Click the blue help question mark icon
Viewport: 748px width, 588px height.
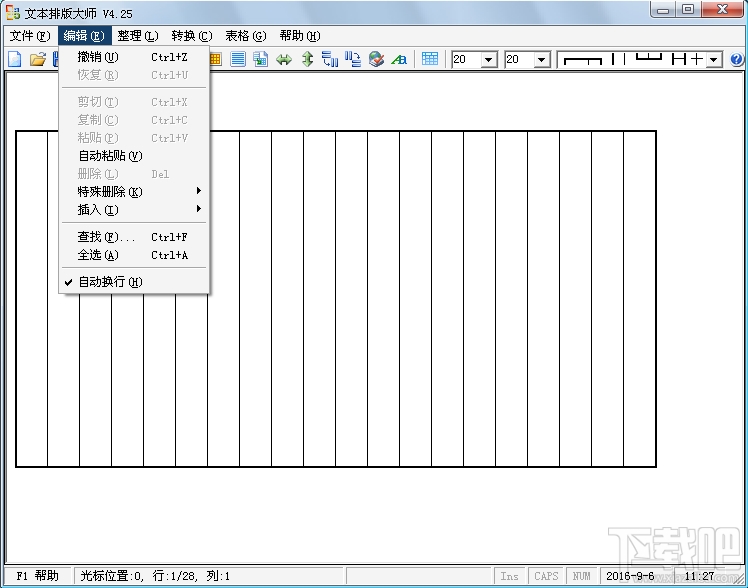(737, 59)
